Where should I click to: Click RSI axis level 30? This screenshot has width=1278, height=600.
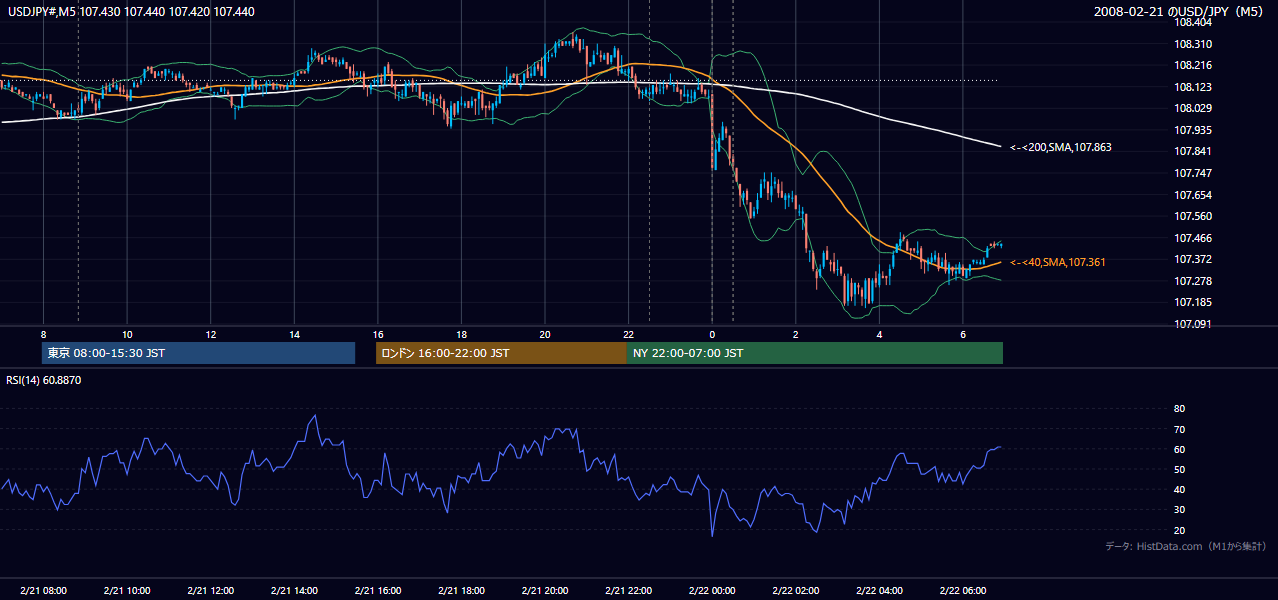click(1179, 510)
